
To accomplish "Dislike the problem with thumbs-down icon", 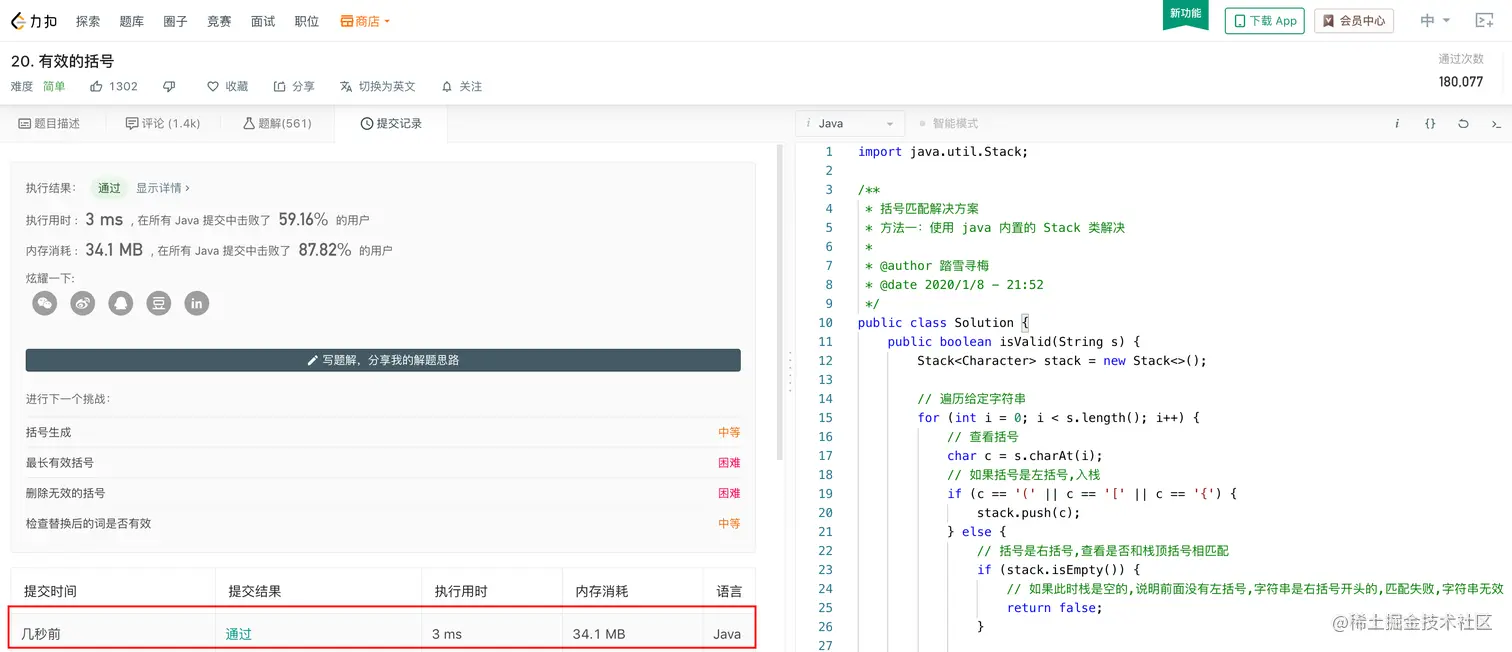I will coord(169,87).
